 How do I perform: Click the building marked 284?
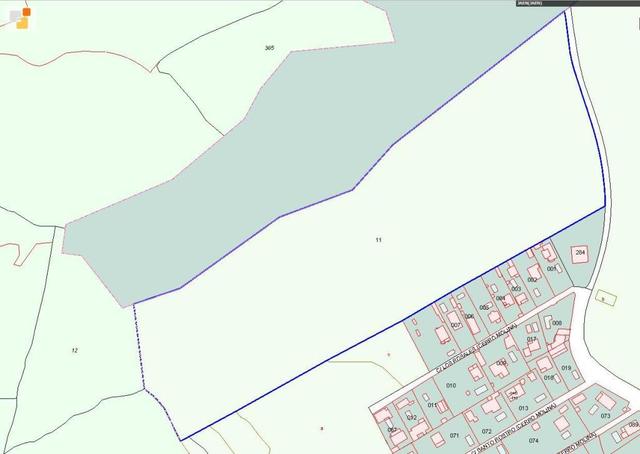580,254
